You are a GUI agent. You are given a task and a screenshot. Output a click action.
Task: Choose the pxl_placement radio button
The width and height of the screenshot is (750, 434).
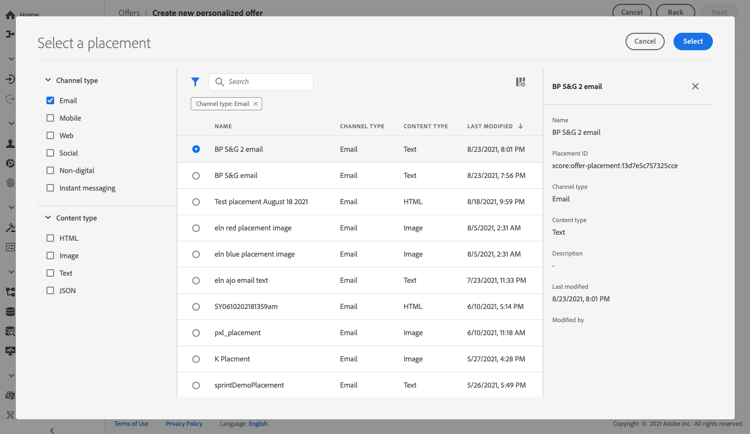[196, 333]
